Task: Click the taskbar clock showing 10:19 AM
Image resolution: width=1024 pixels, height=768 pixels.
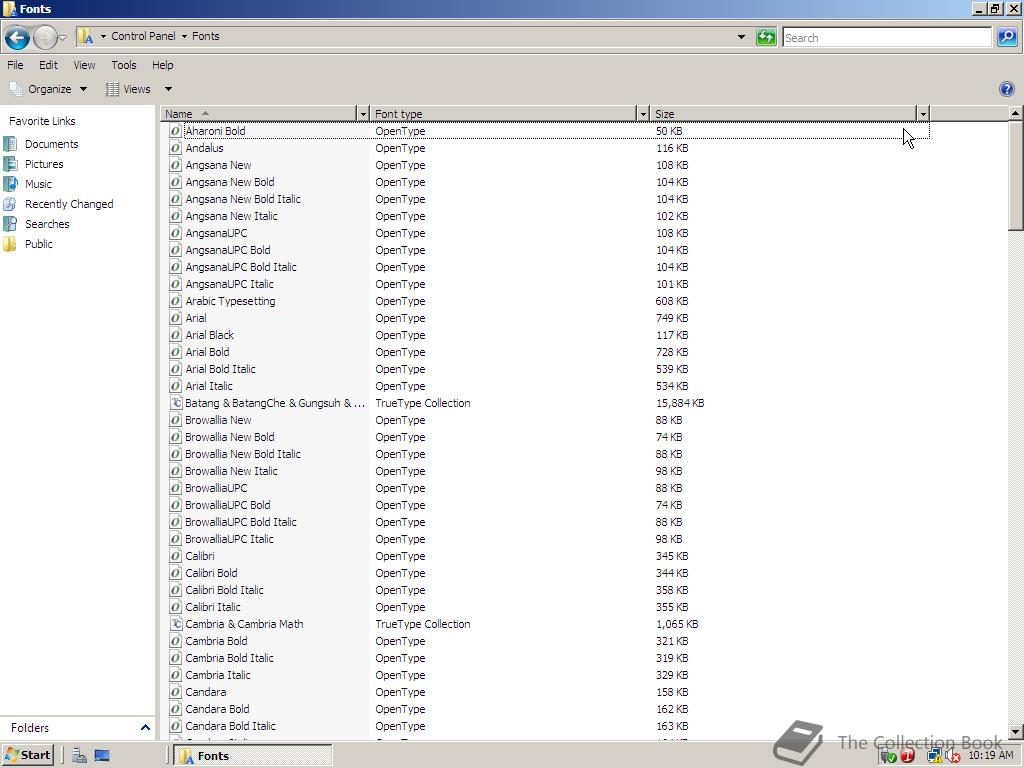Action: pyautogui.click(x=991, y=755)
